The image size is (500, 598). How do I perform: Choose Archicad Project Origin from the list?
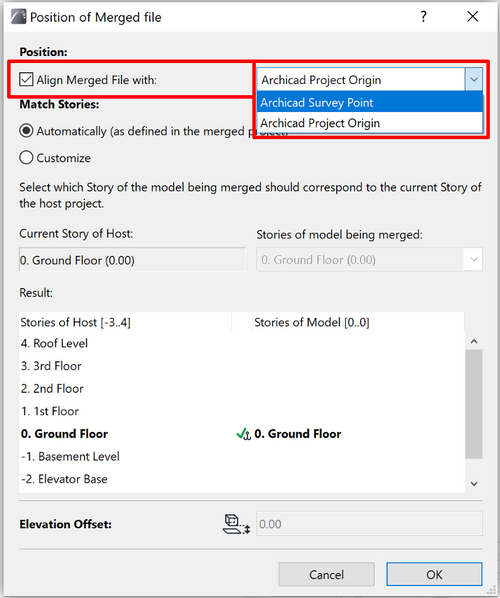[370, 123]
